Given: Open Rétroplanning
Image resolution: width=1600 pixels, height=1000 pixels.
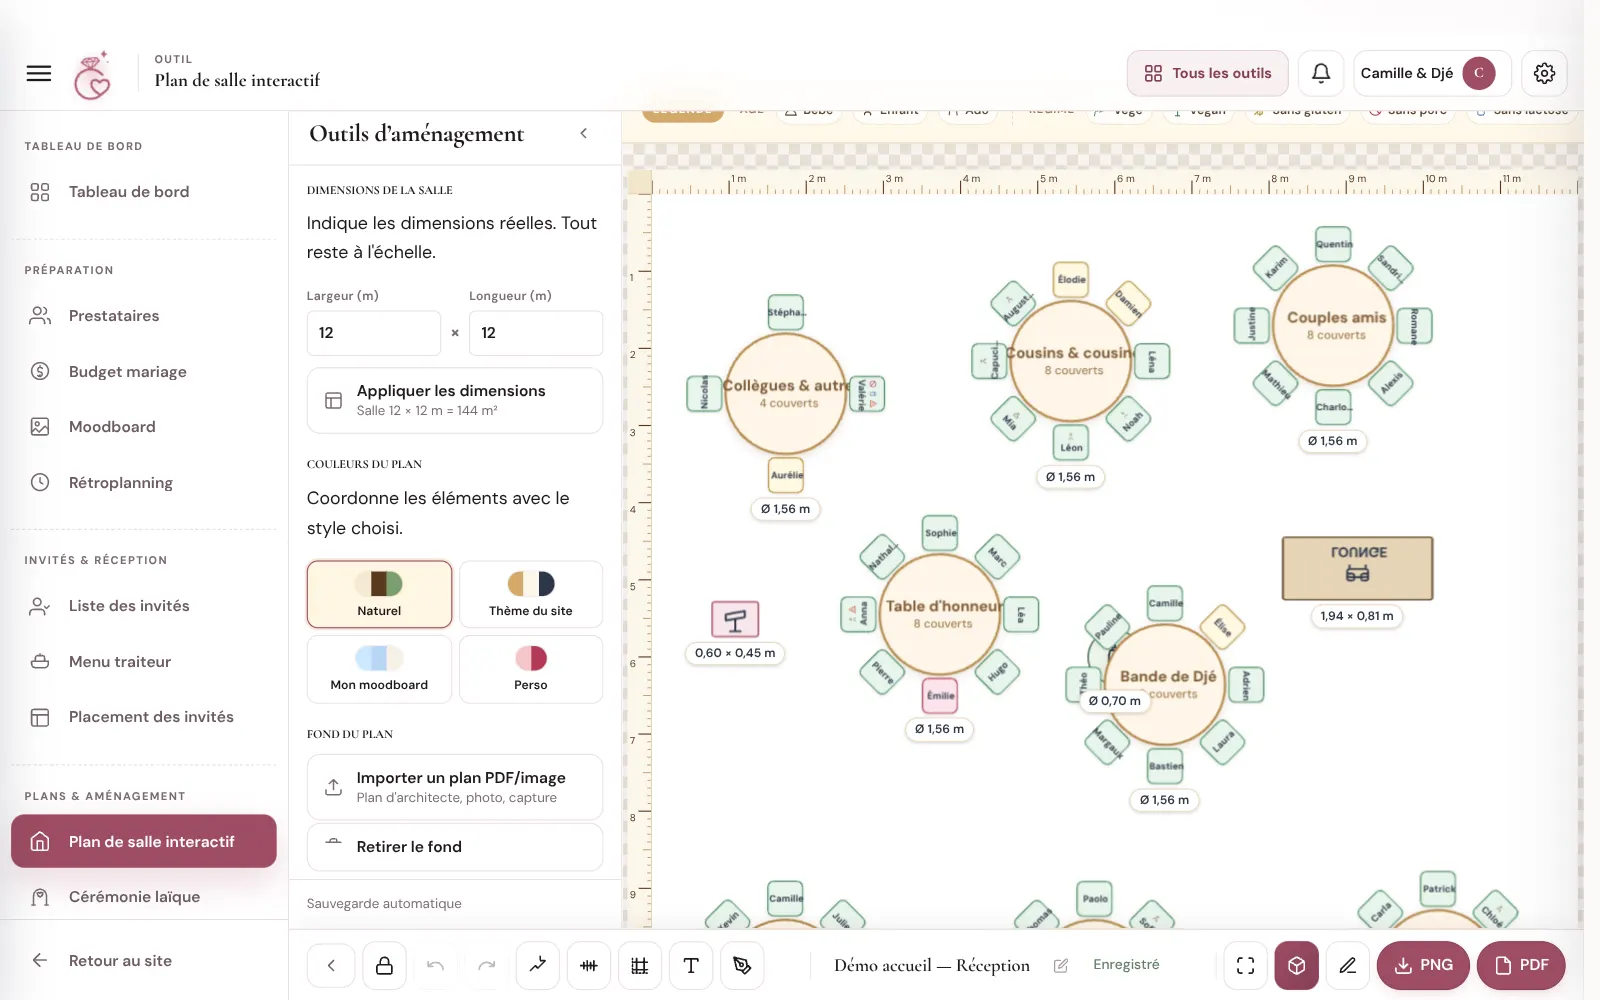Looking at the screenshot, I should click(144, 483).
